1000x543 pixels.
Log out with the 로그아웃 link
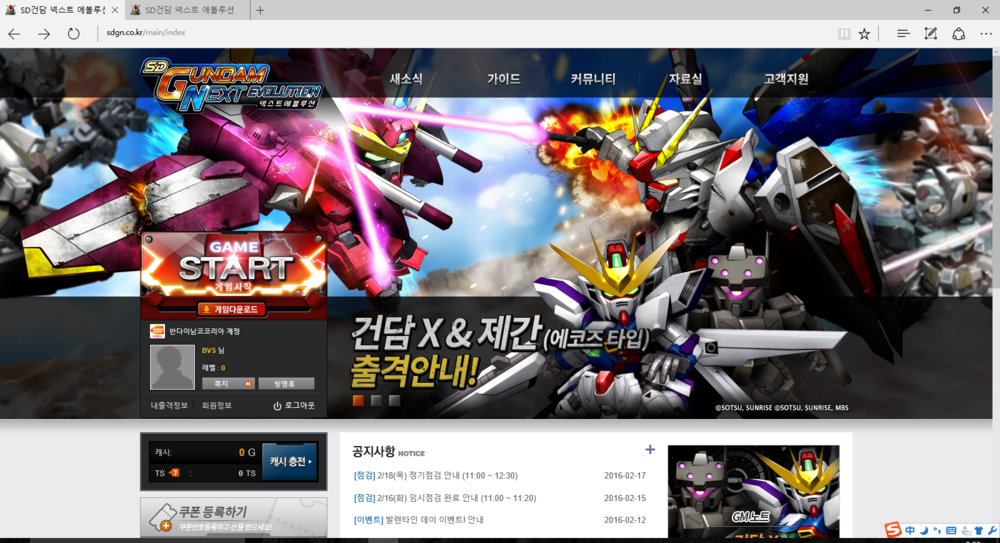point(294,406)
